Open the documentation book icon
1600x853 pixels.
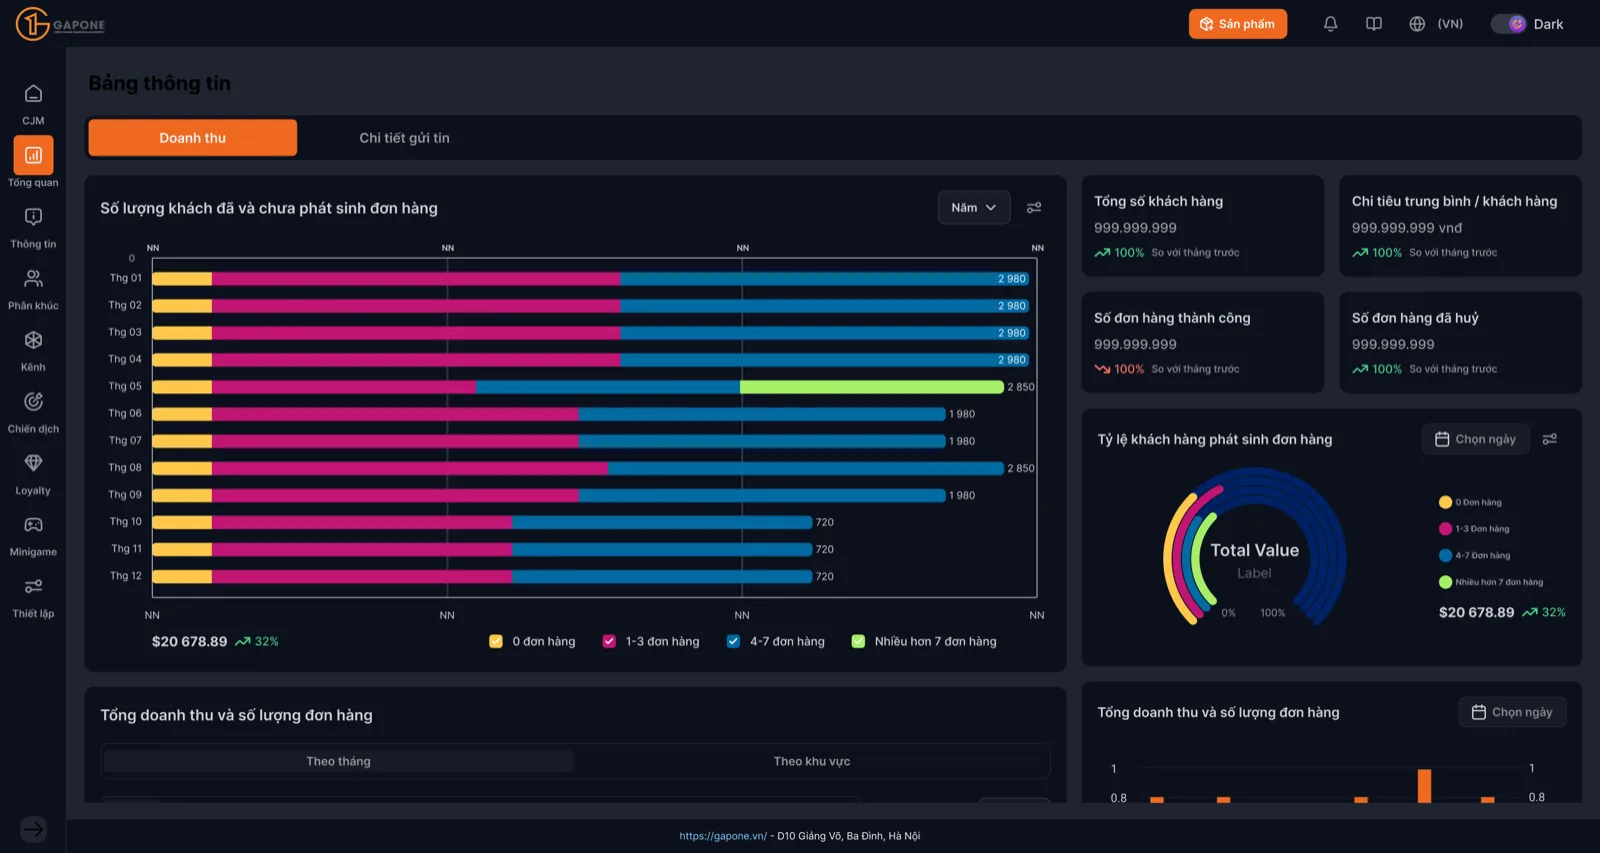pyautogui.click(x=1374, y=24)
